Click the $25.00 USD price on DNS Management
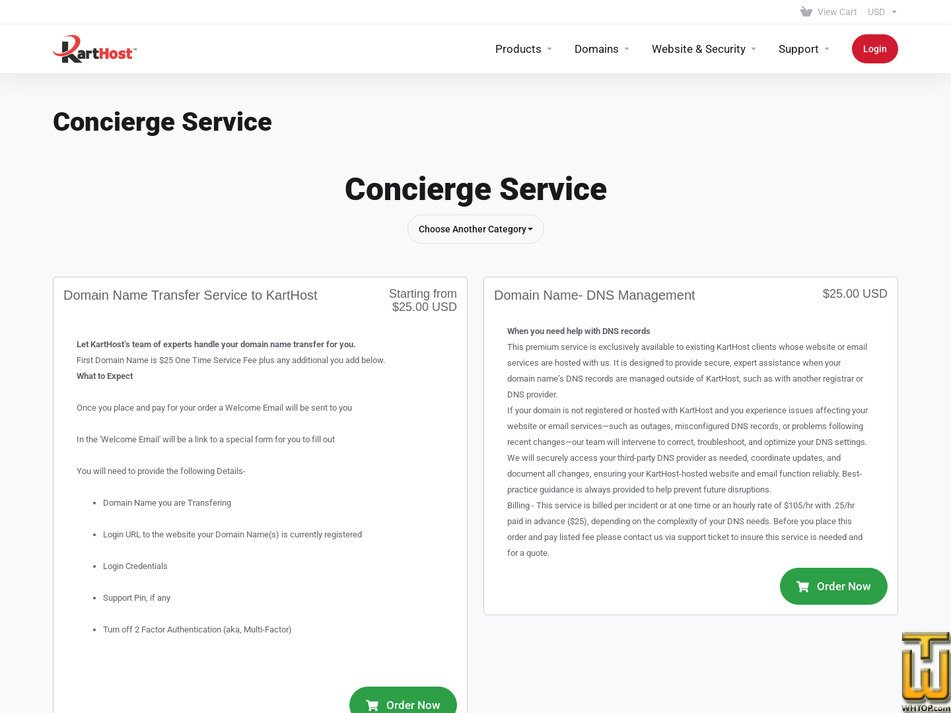Image resolution: width=951 pixels, height=713 pixels. click(855, 294)
